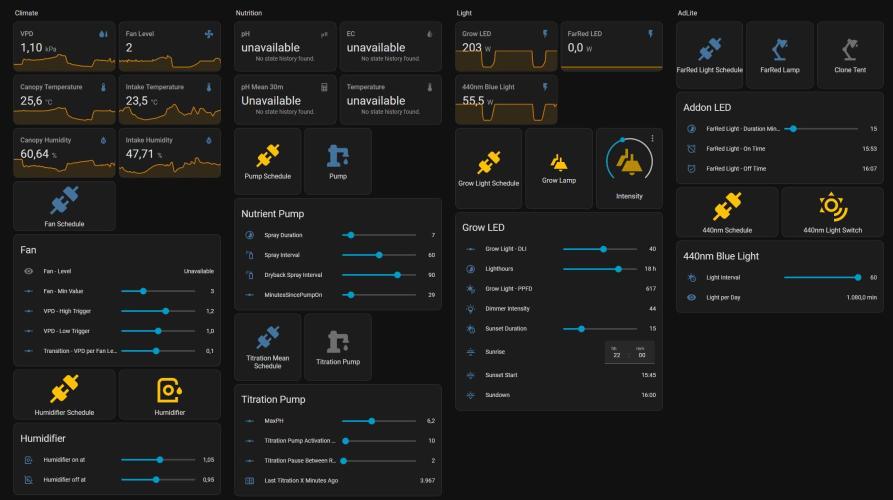Viewport: 893px width, 500px height.
Task: Adjust the Grow Light - DLI slider
Action: click(x=600, y=249)
